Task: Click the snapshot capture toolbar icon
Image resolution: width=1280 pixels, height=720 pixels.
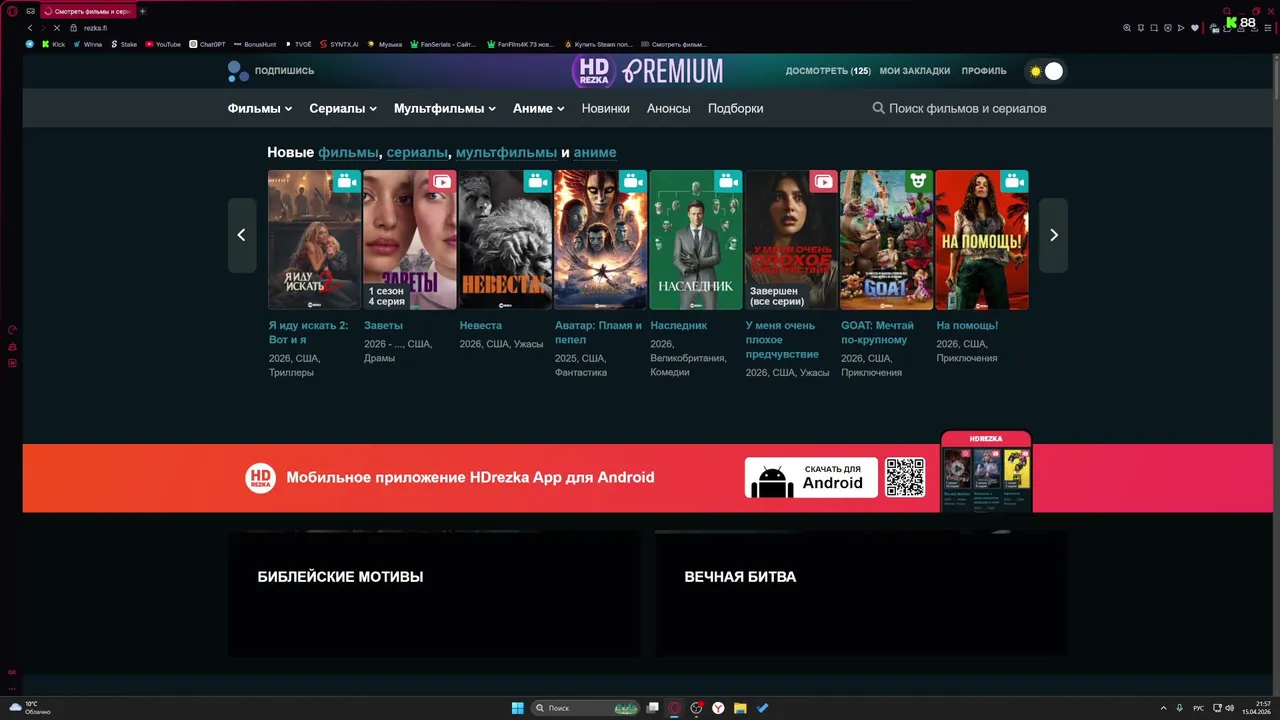Action: coord(1154,28)
